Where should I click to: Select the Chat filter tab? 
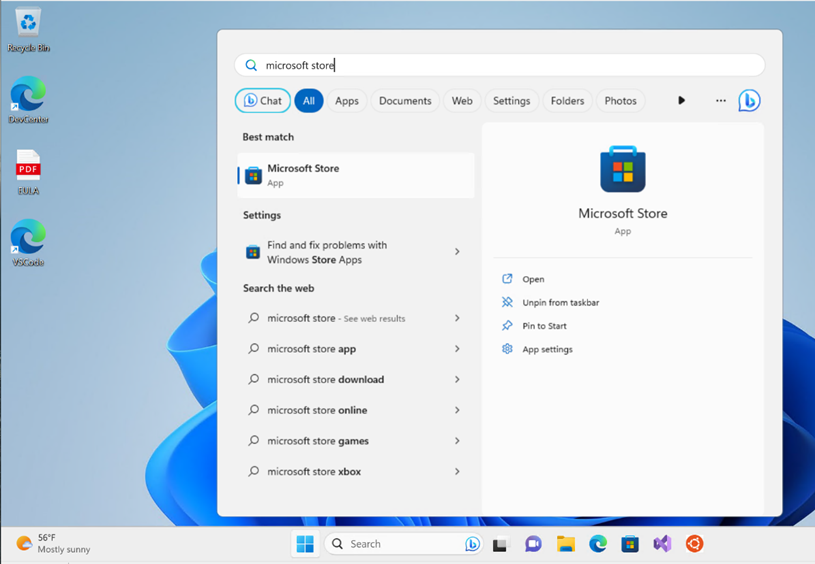(263, 101)
